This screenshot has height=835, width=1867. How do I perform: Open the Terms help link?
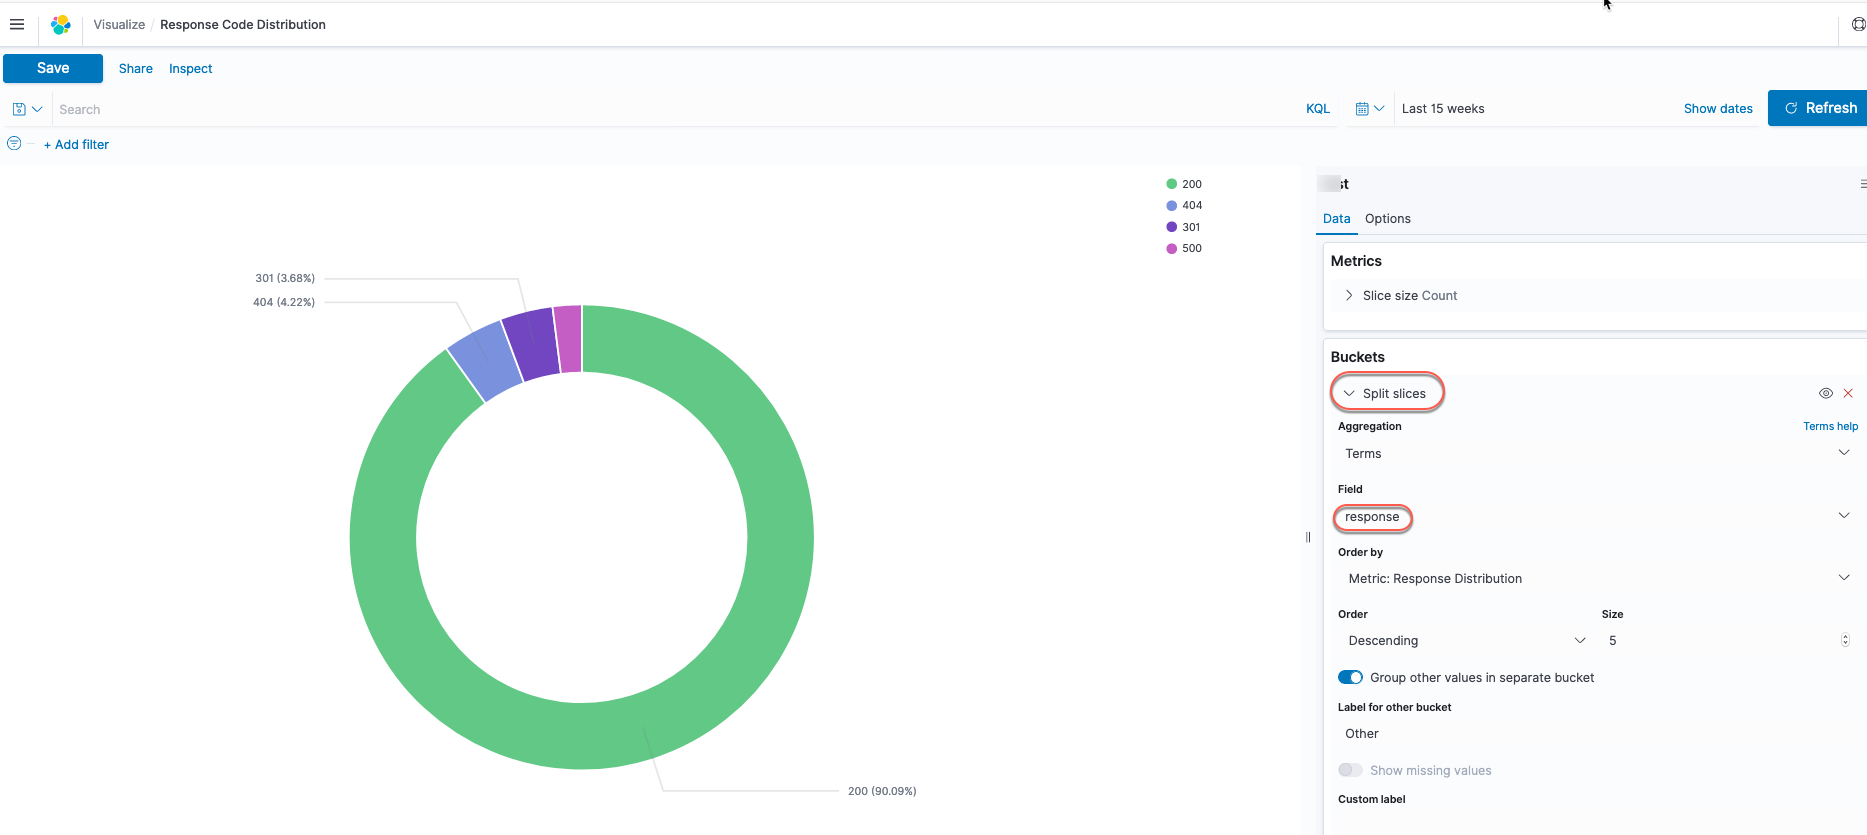tap(1830, 426)
